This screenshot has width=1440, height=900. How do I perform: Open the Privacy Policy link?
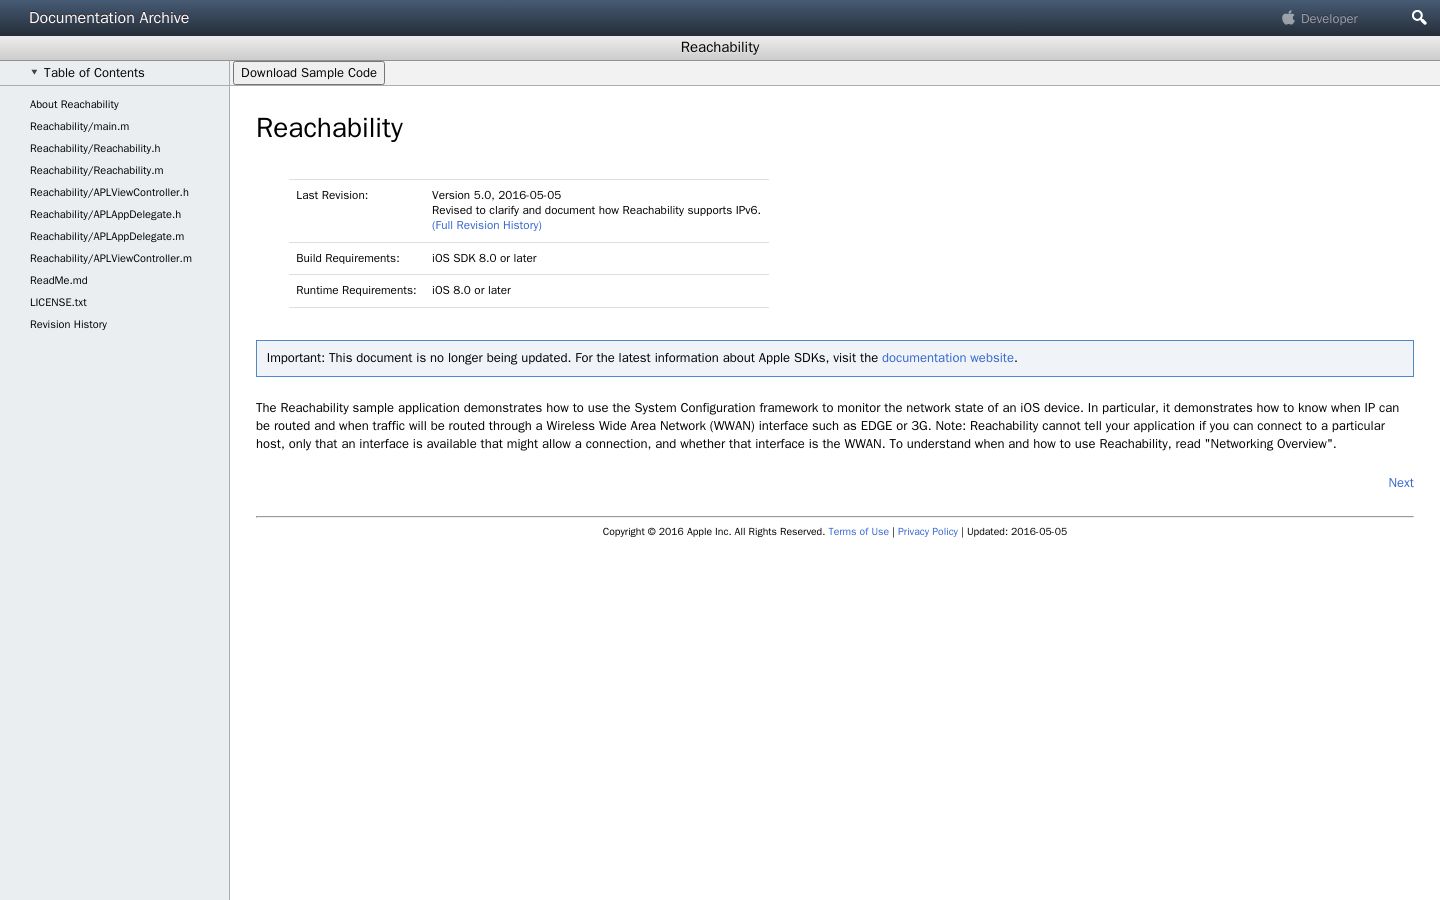click(928, 532)
